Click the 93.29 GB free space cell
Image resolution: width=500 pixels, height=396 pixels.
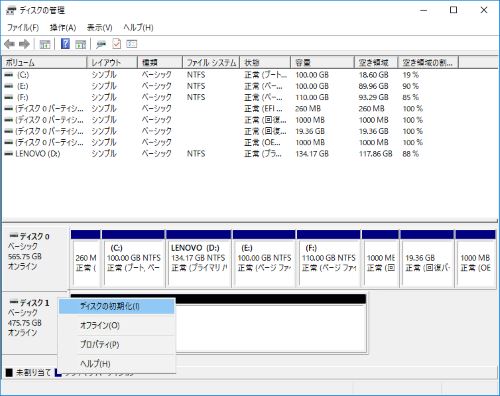pos(374,98)
